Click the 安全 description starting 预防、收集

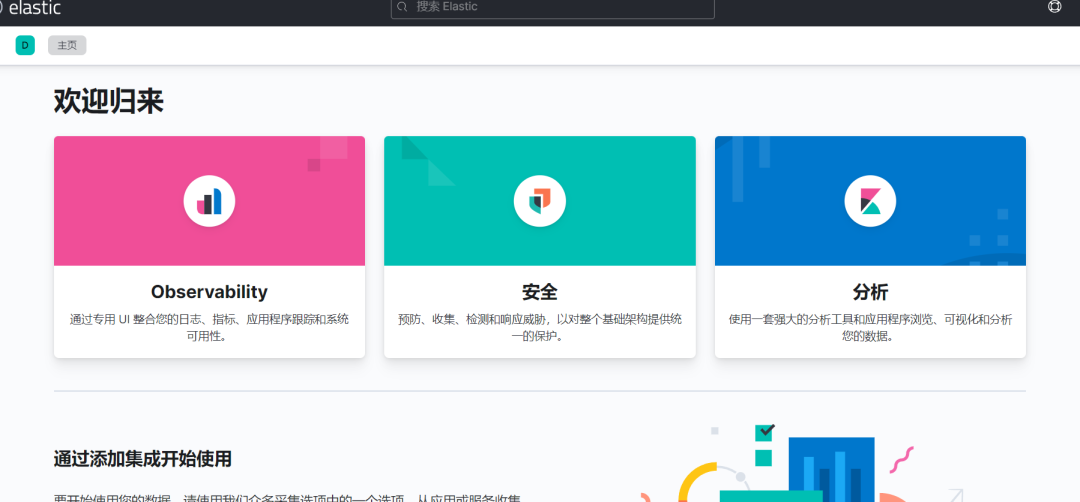pos(539,328)
